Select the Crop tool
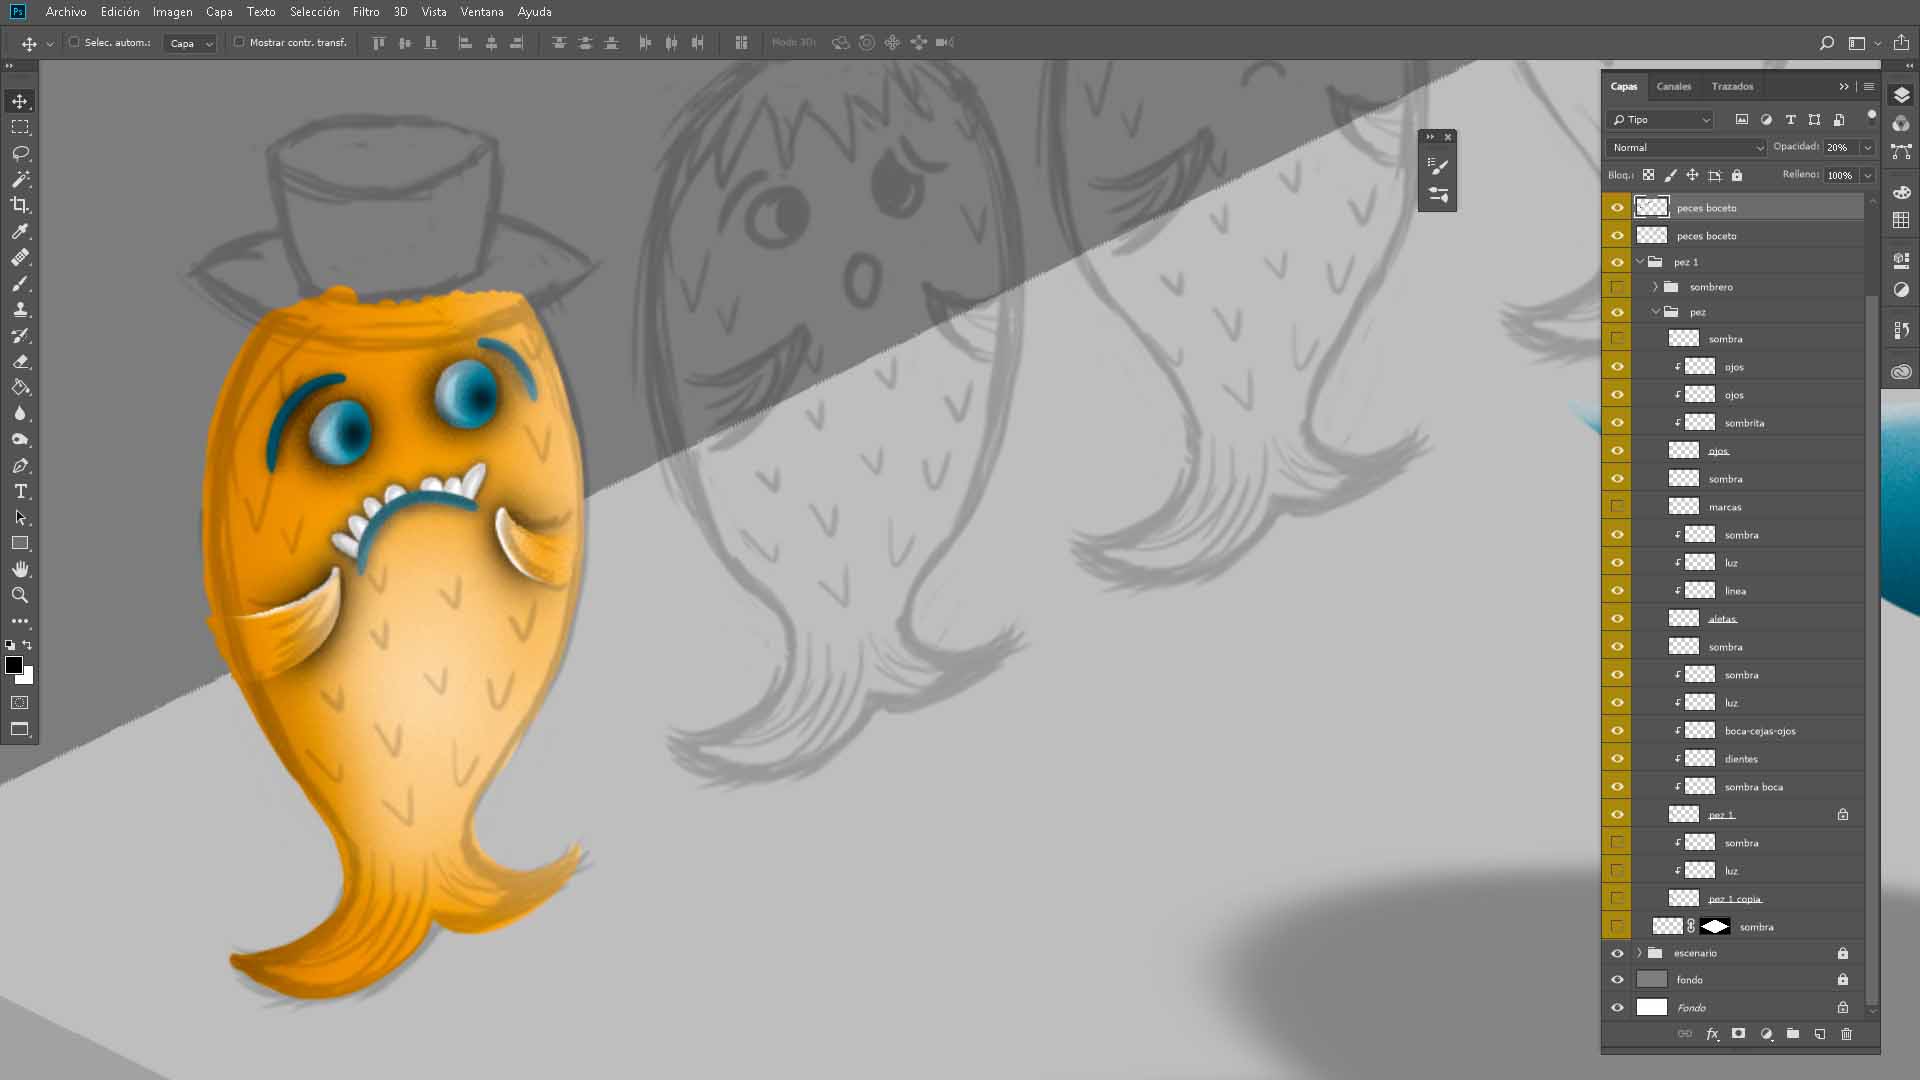 pyautogui.click(x=20, y=205)
